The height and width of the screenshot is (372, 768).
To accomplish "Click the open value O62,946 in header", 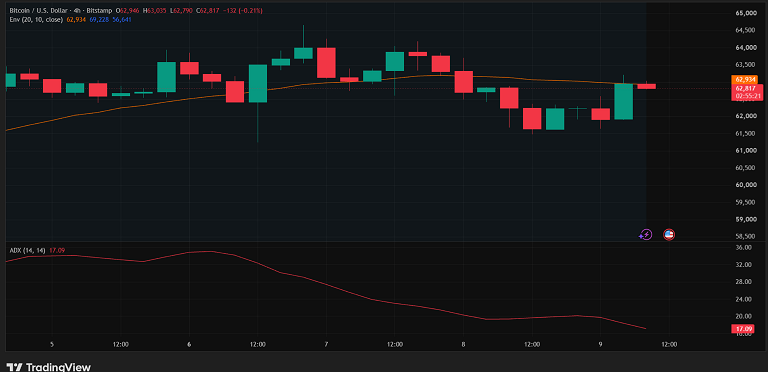I will pos(127,10).
